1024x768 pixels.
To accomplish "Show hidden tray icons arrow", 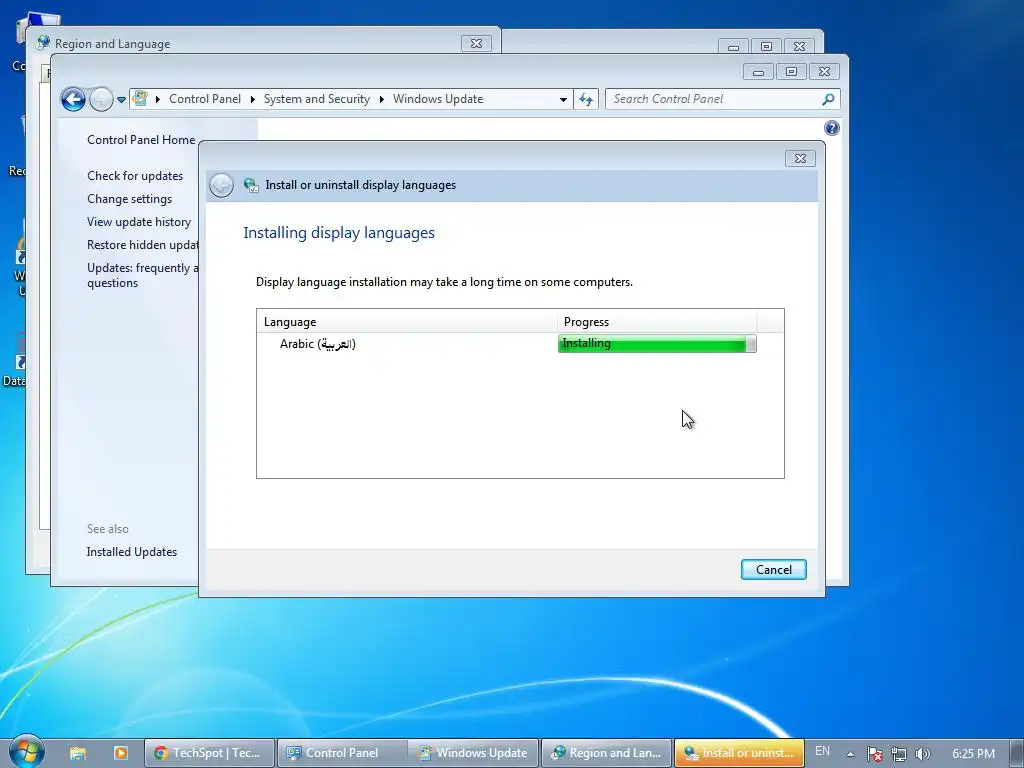I will point(850,754).
